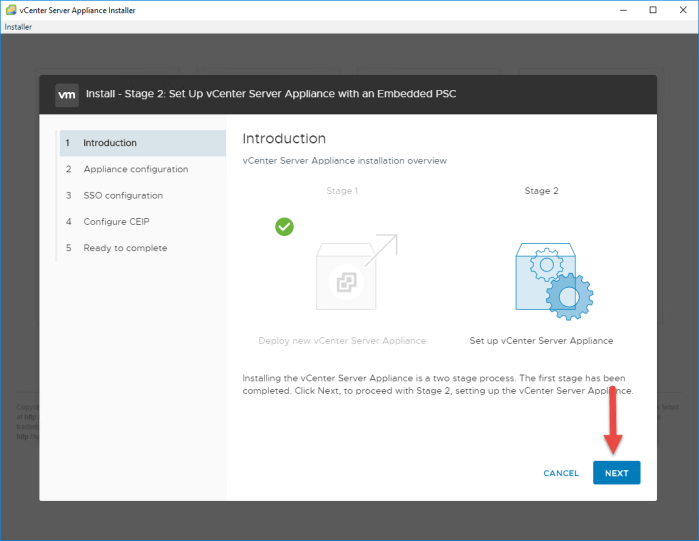
Task: Minimize the installer window
Action: 624,10
